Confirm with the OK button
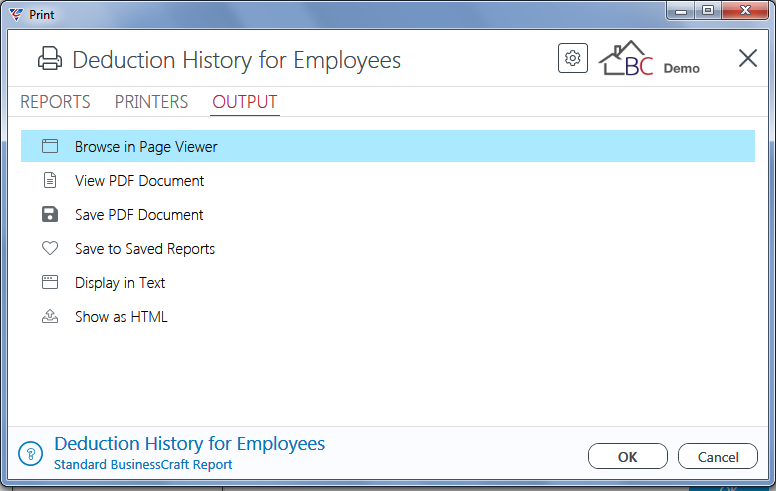776x491 pixels. (628, 456)
